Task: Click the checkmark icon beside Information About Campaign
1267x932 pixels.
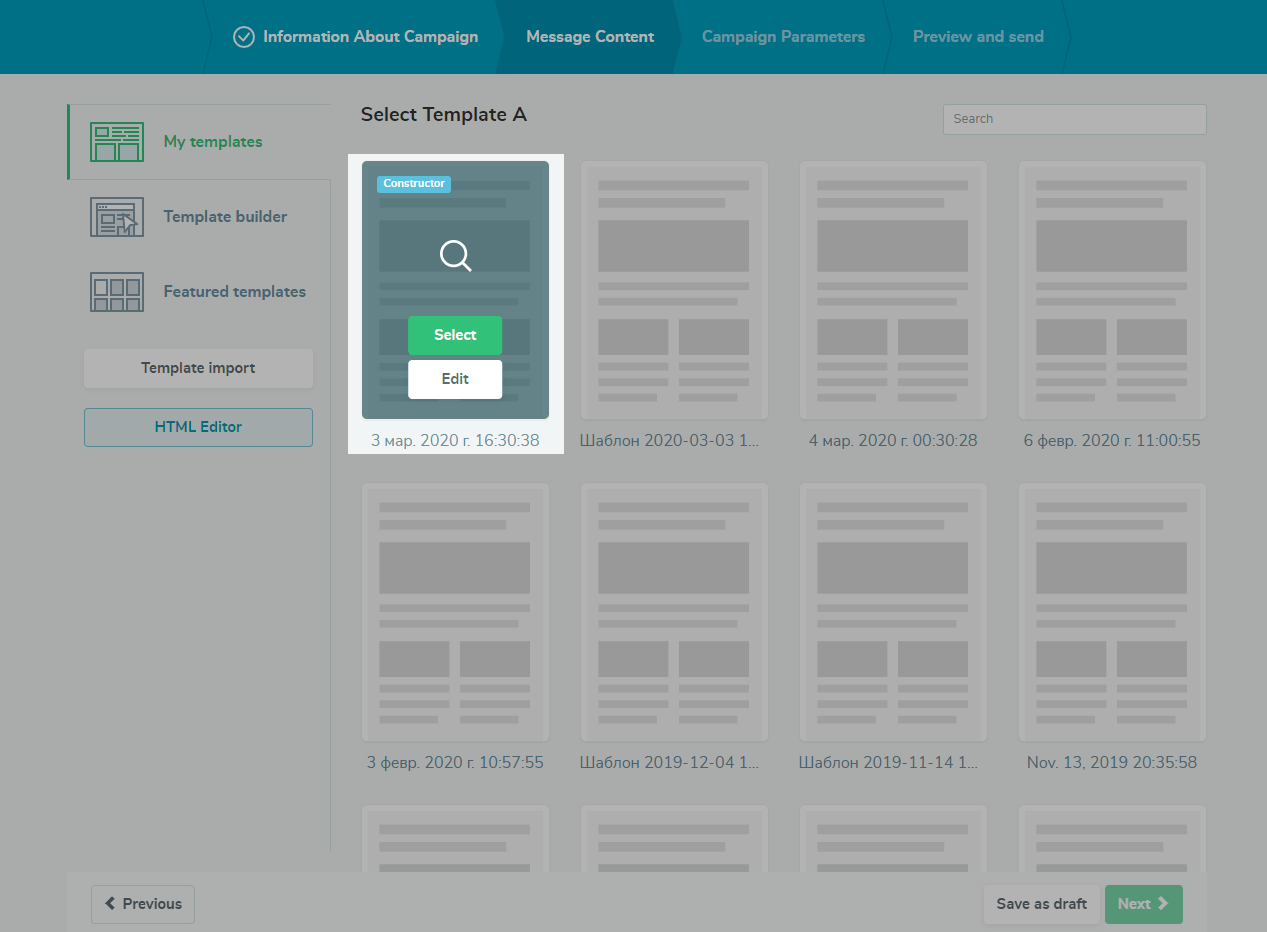Action: 244,37
